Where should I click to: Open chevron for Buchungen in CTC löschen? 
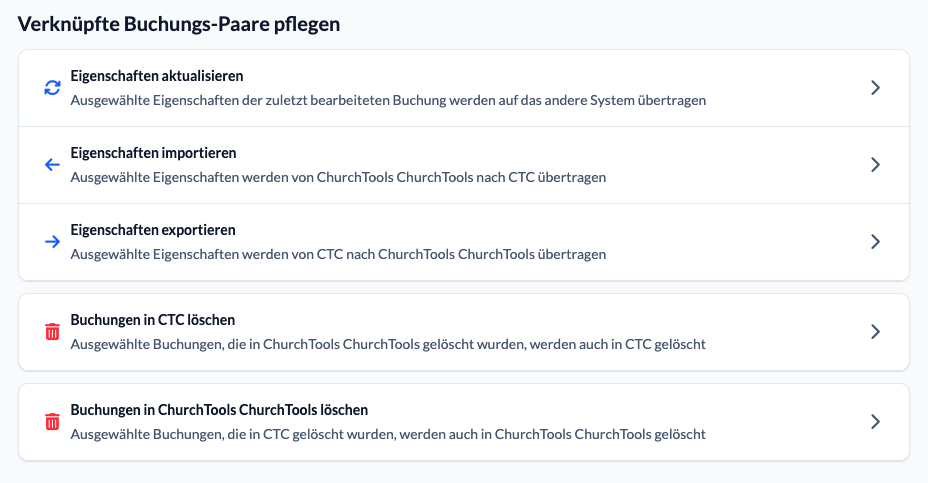click(x=875, y=331)
